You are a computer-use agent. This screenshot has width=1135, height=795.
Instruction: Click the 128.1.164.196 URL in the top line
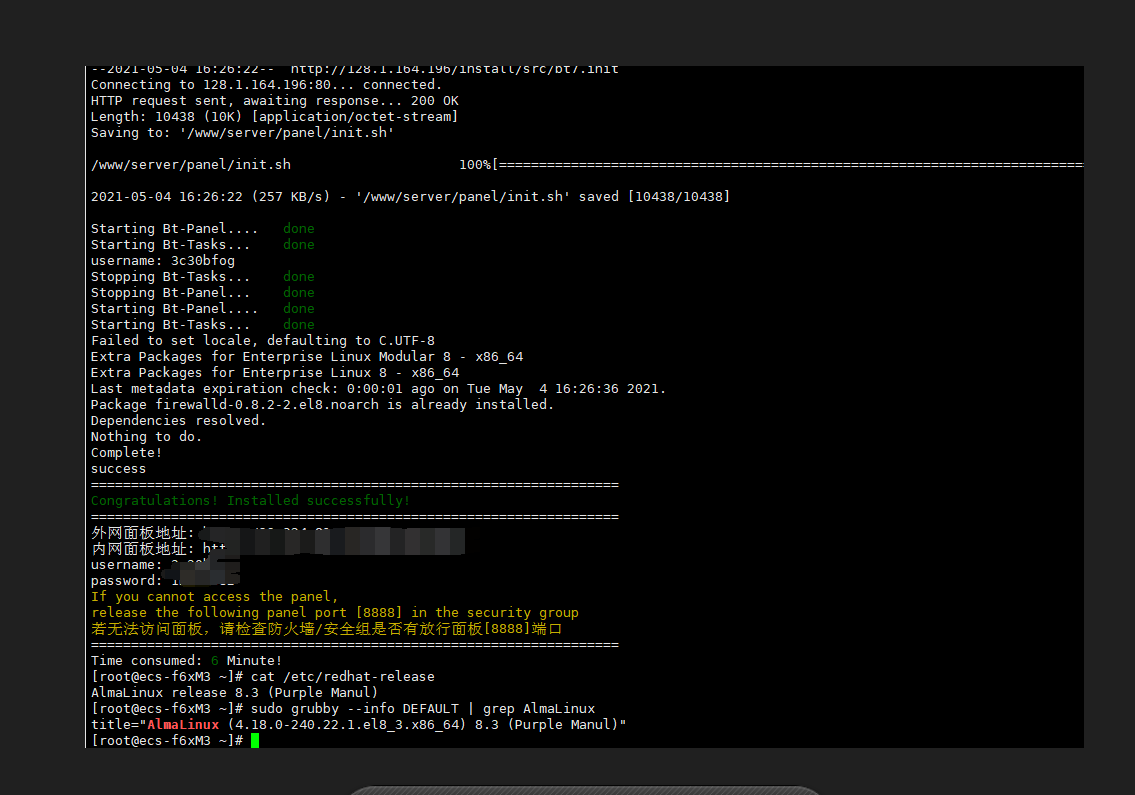[455, 70]
